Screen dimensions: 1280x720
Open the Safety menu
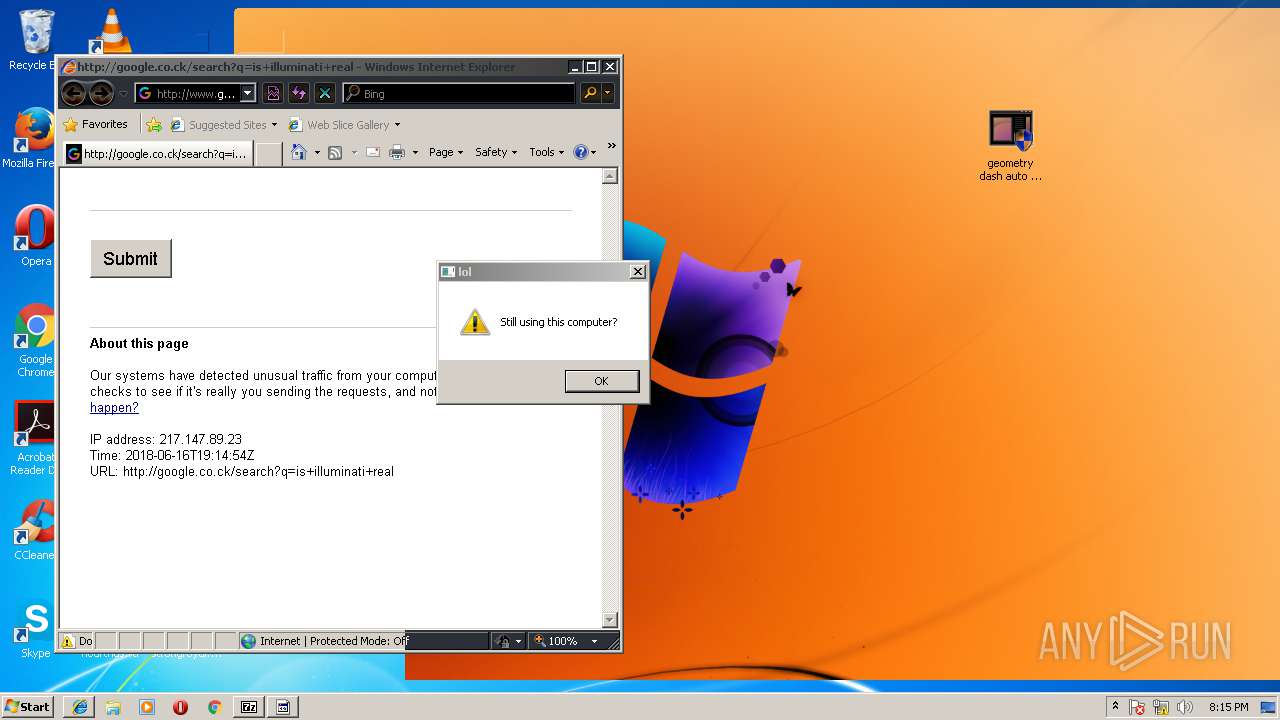496,152
